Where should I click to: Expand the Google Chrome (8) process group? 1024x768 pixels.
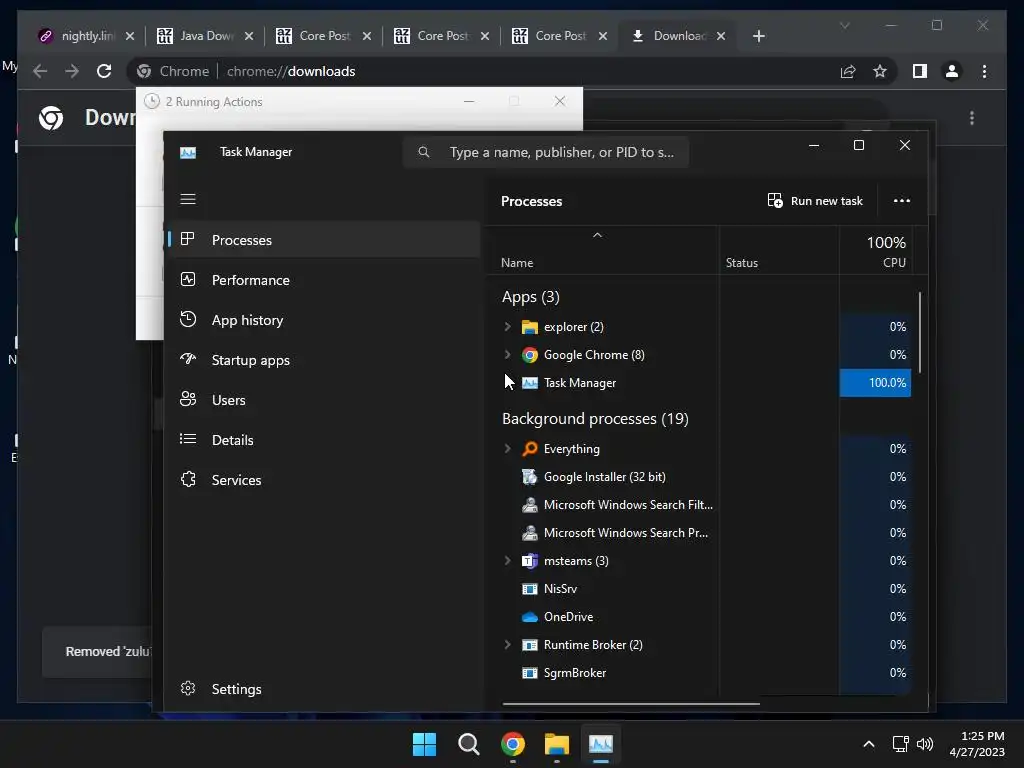point(507,355)
